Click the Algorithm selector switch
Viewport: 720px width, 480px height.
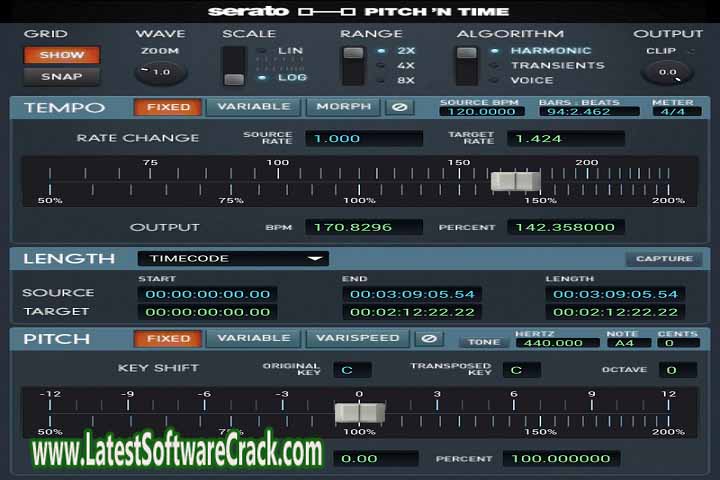467,65
